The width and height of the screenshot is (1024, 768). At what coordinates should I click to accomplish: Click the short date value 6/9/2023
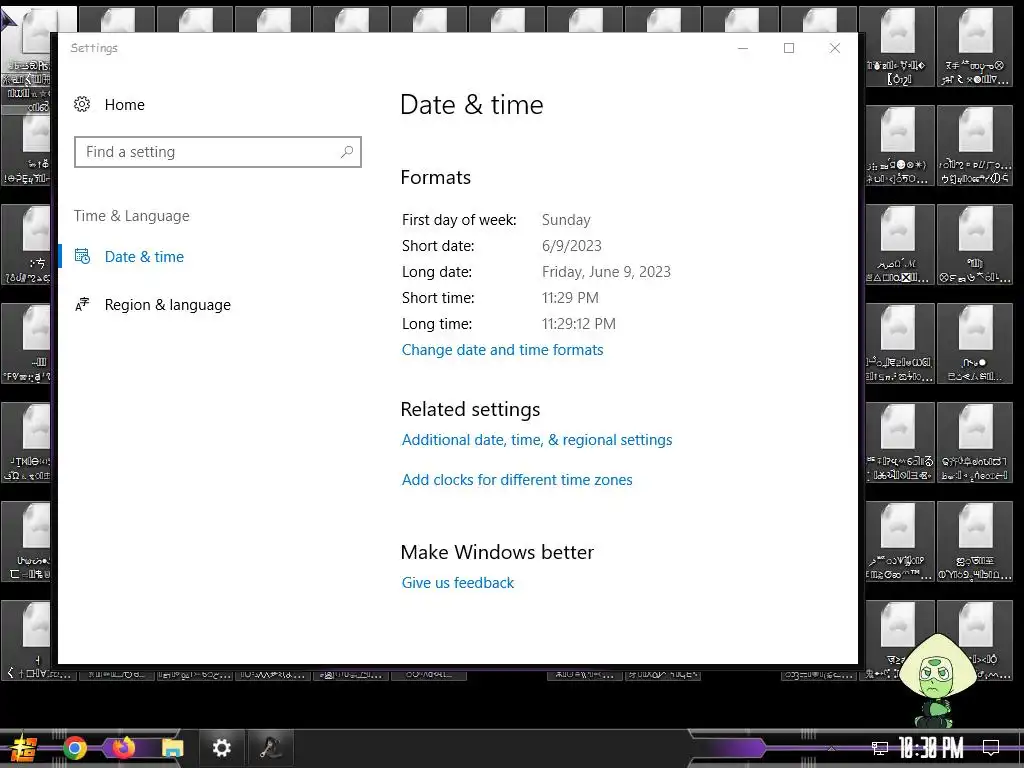tap(571, 246)
